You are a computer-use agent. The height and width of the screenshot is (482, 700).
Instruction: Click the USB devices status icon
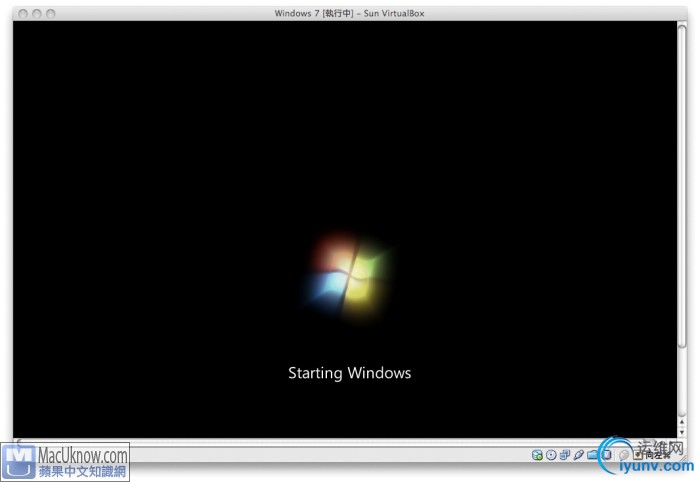point(579,455)
